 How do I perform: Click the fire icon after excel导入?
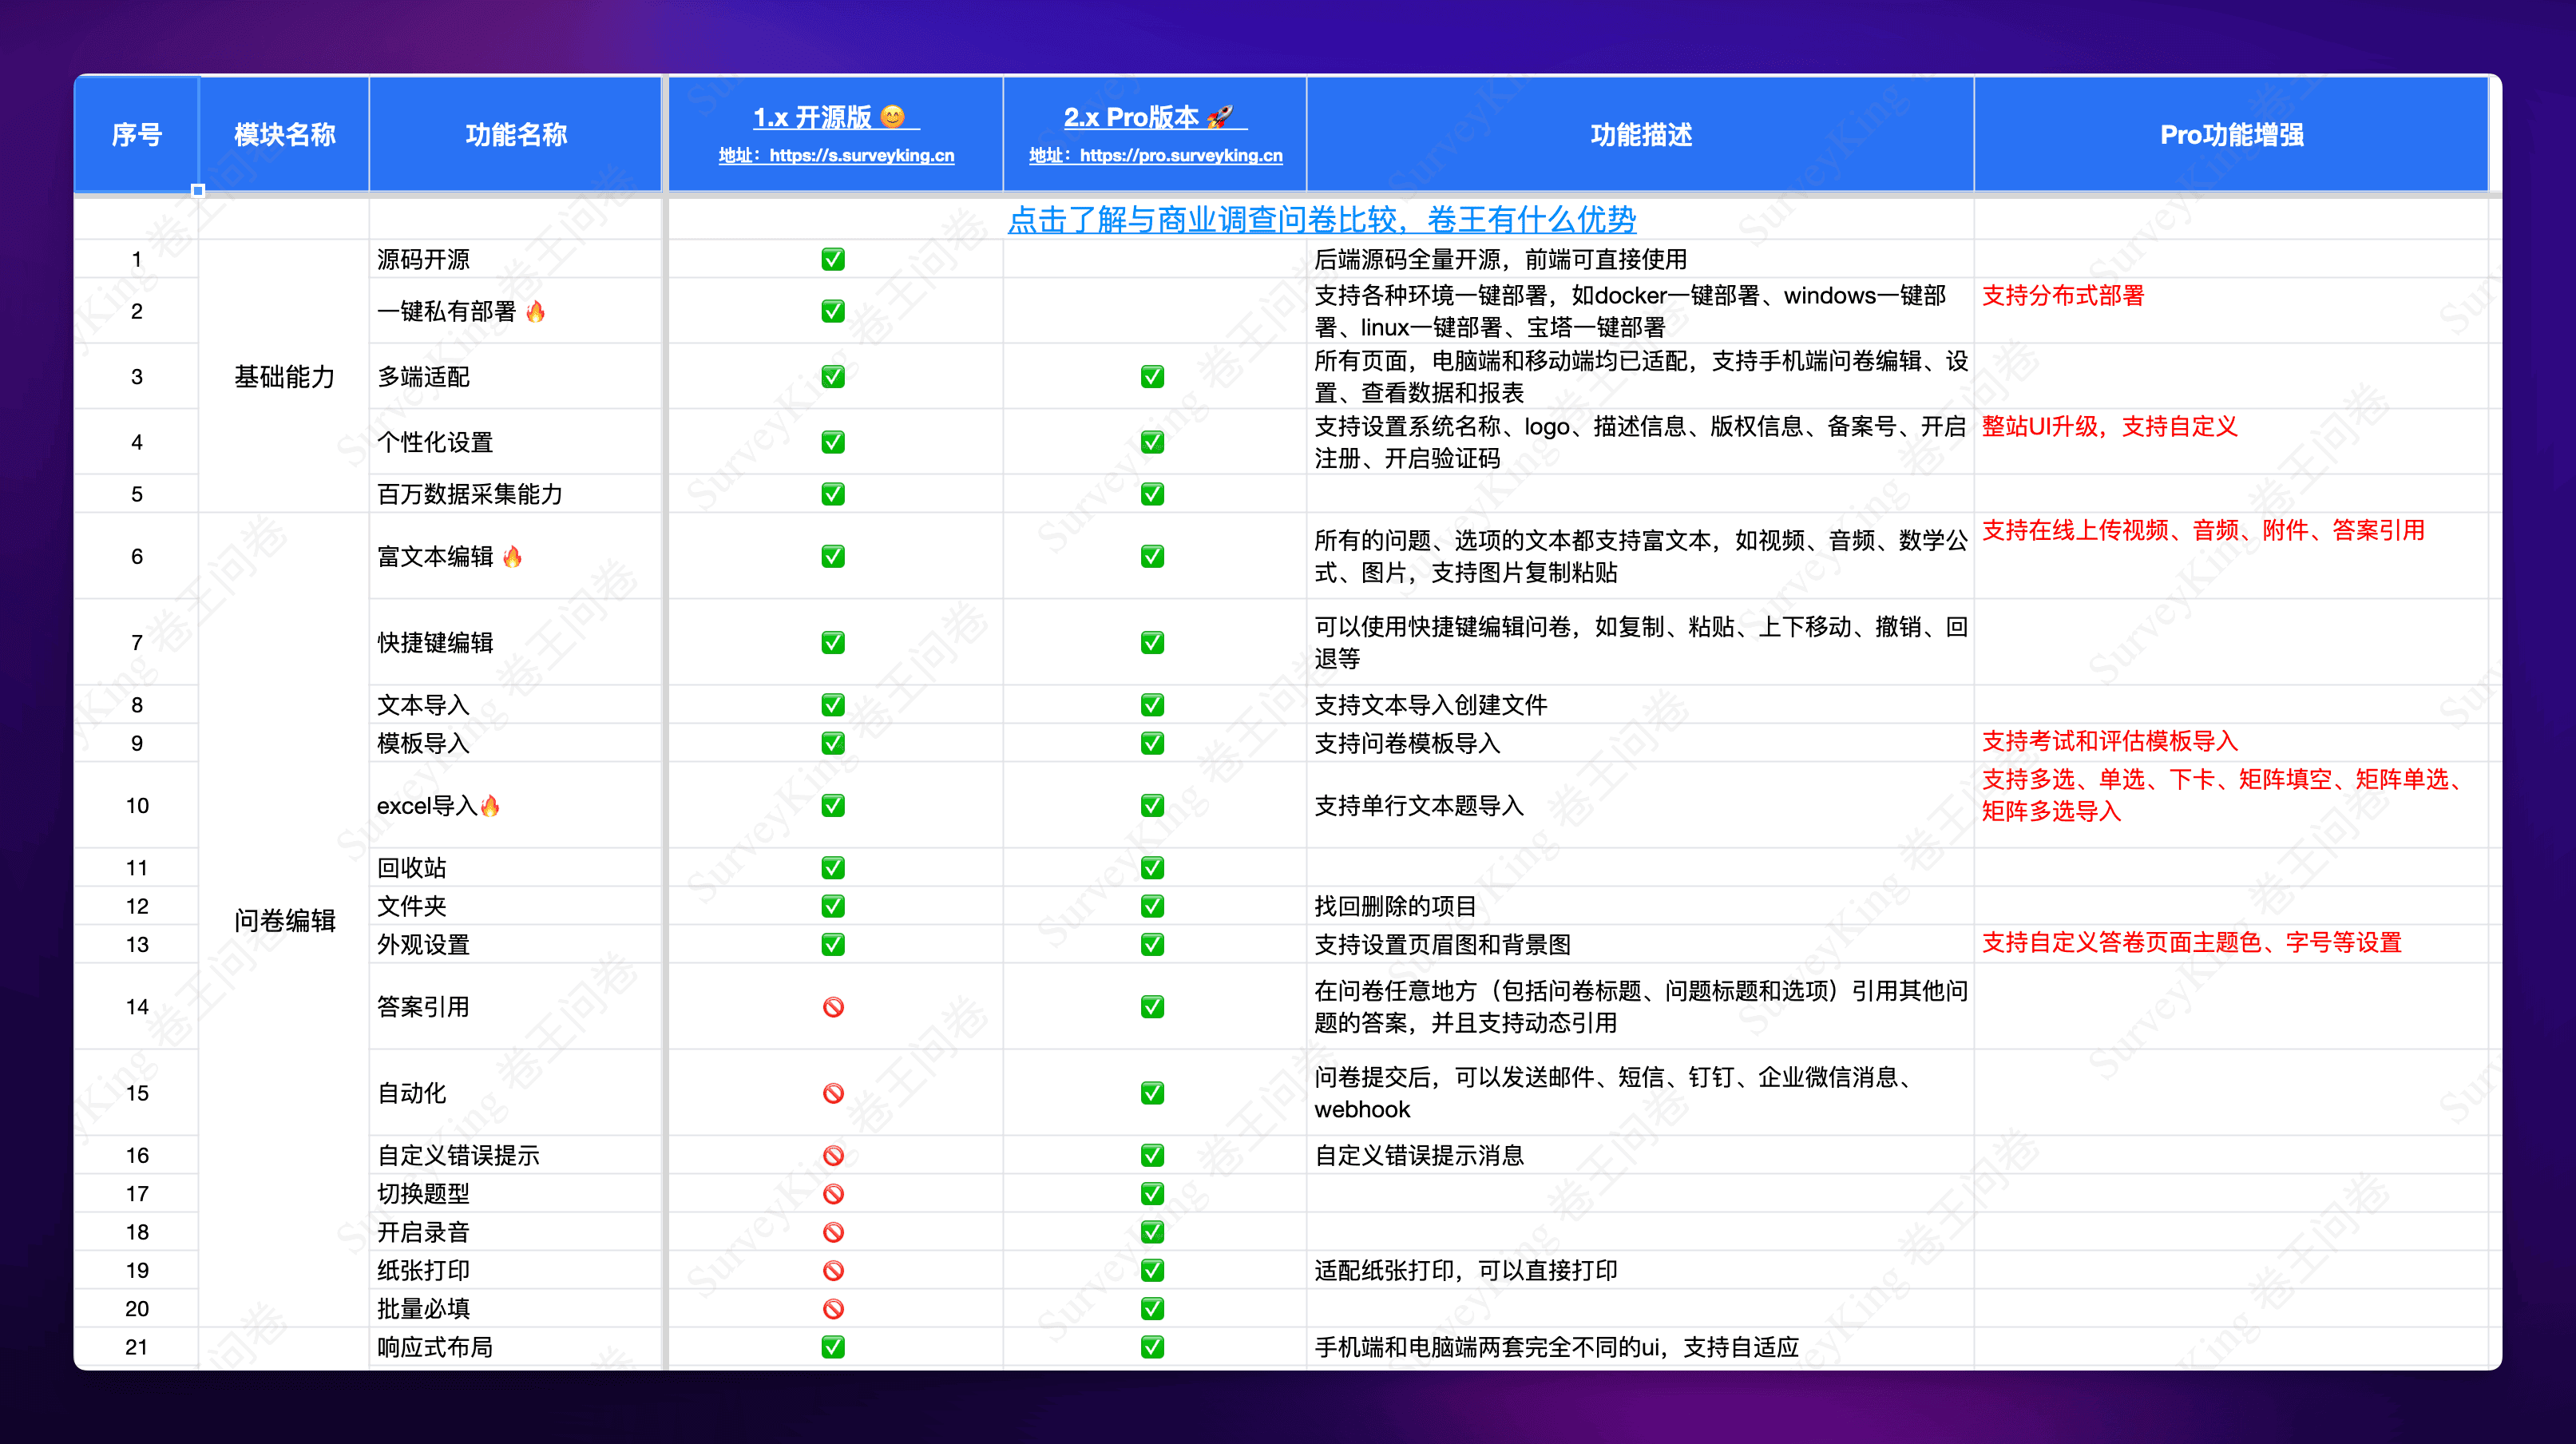pos(490,806)
